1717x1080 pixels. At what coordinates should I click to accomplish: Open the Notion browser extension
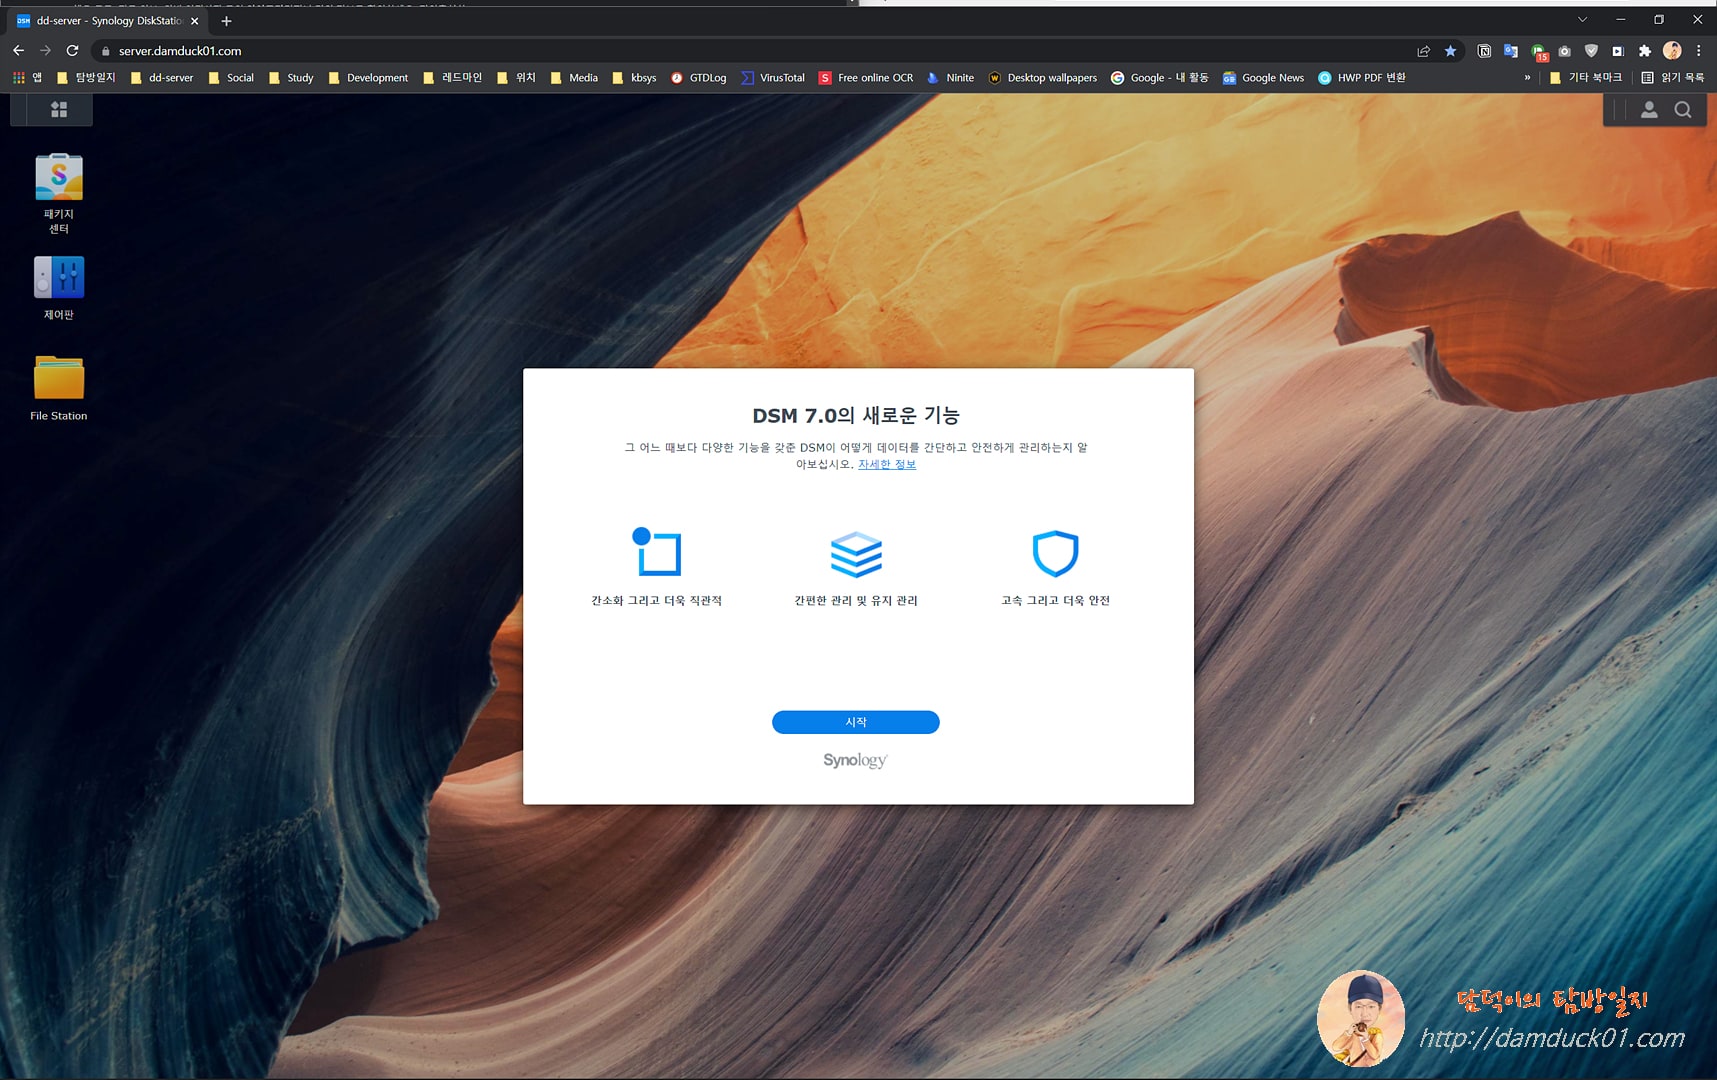pyautogui.click(x=1483, y=50)
